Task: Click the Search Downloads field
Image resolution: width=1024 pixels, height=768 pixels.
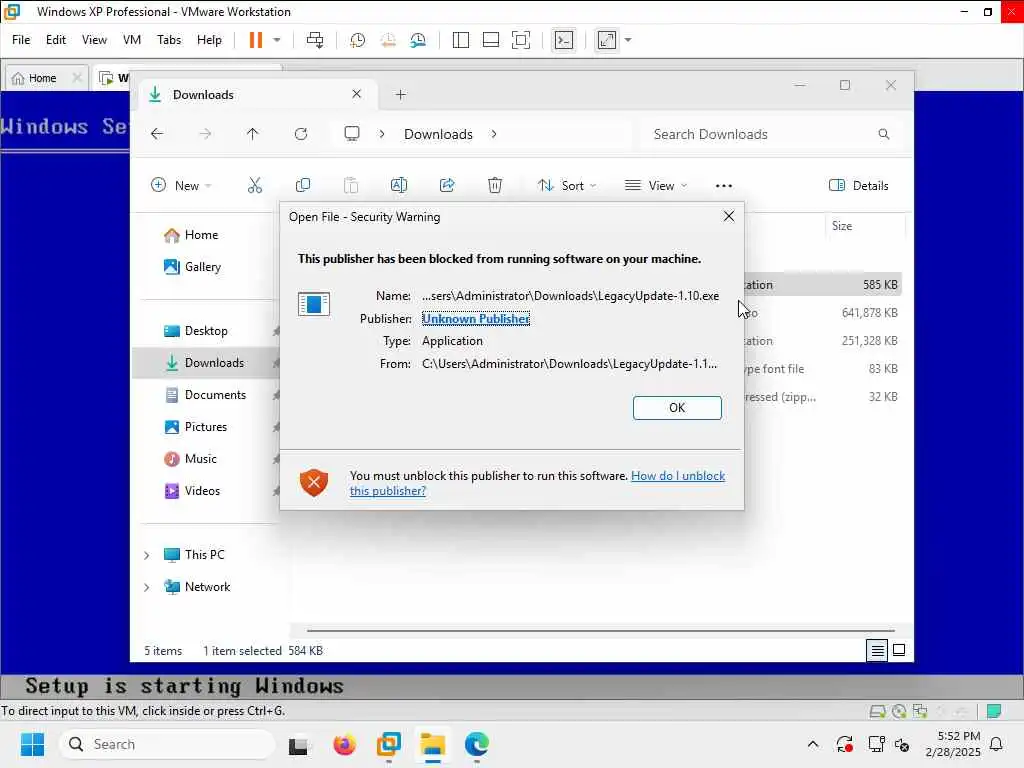Action: point(772,134)
